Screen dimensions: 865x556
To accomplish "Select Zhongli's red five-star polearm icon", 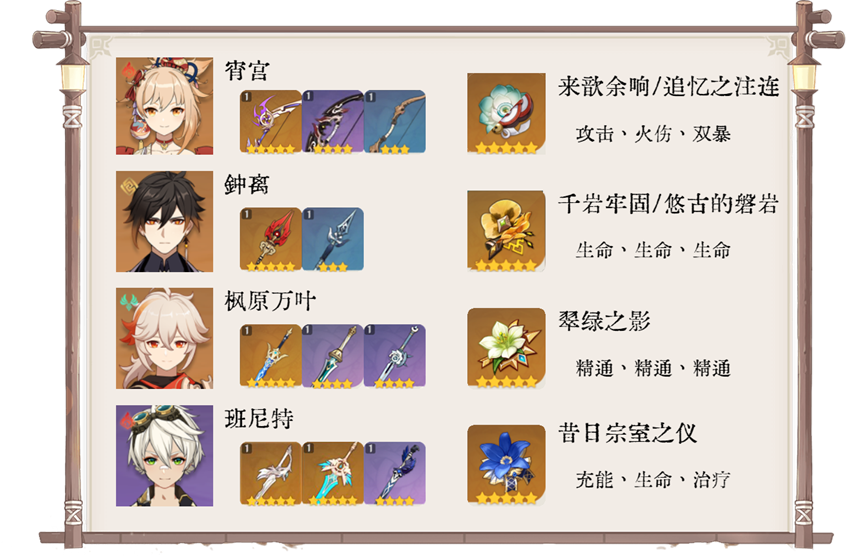I will coord(271,239).
